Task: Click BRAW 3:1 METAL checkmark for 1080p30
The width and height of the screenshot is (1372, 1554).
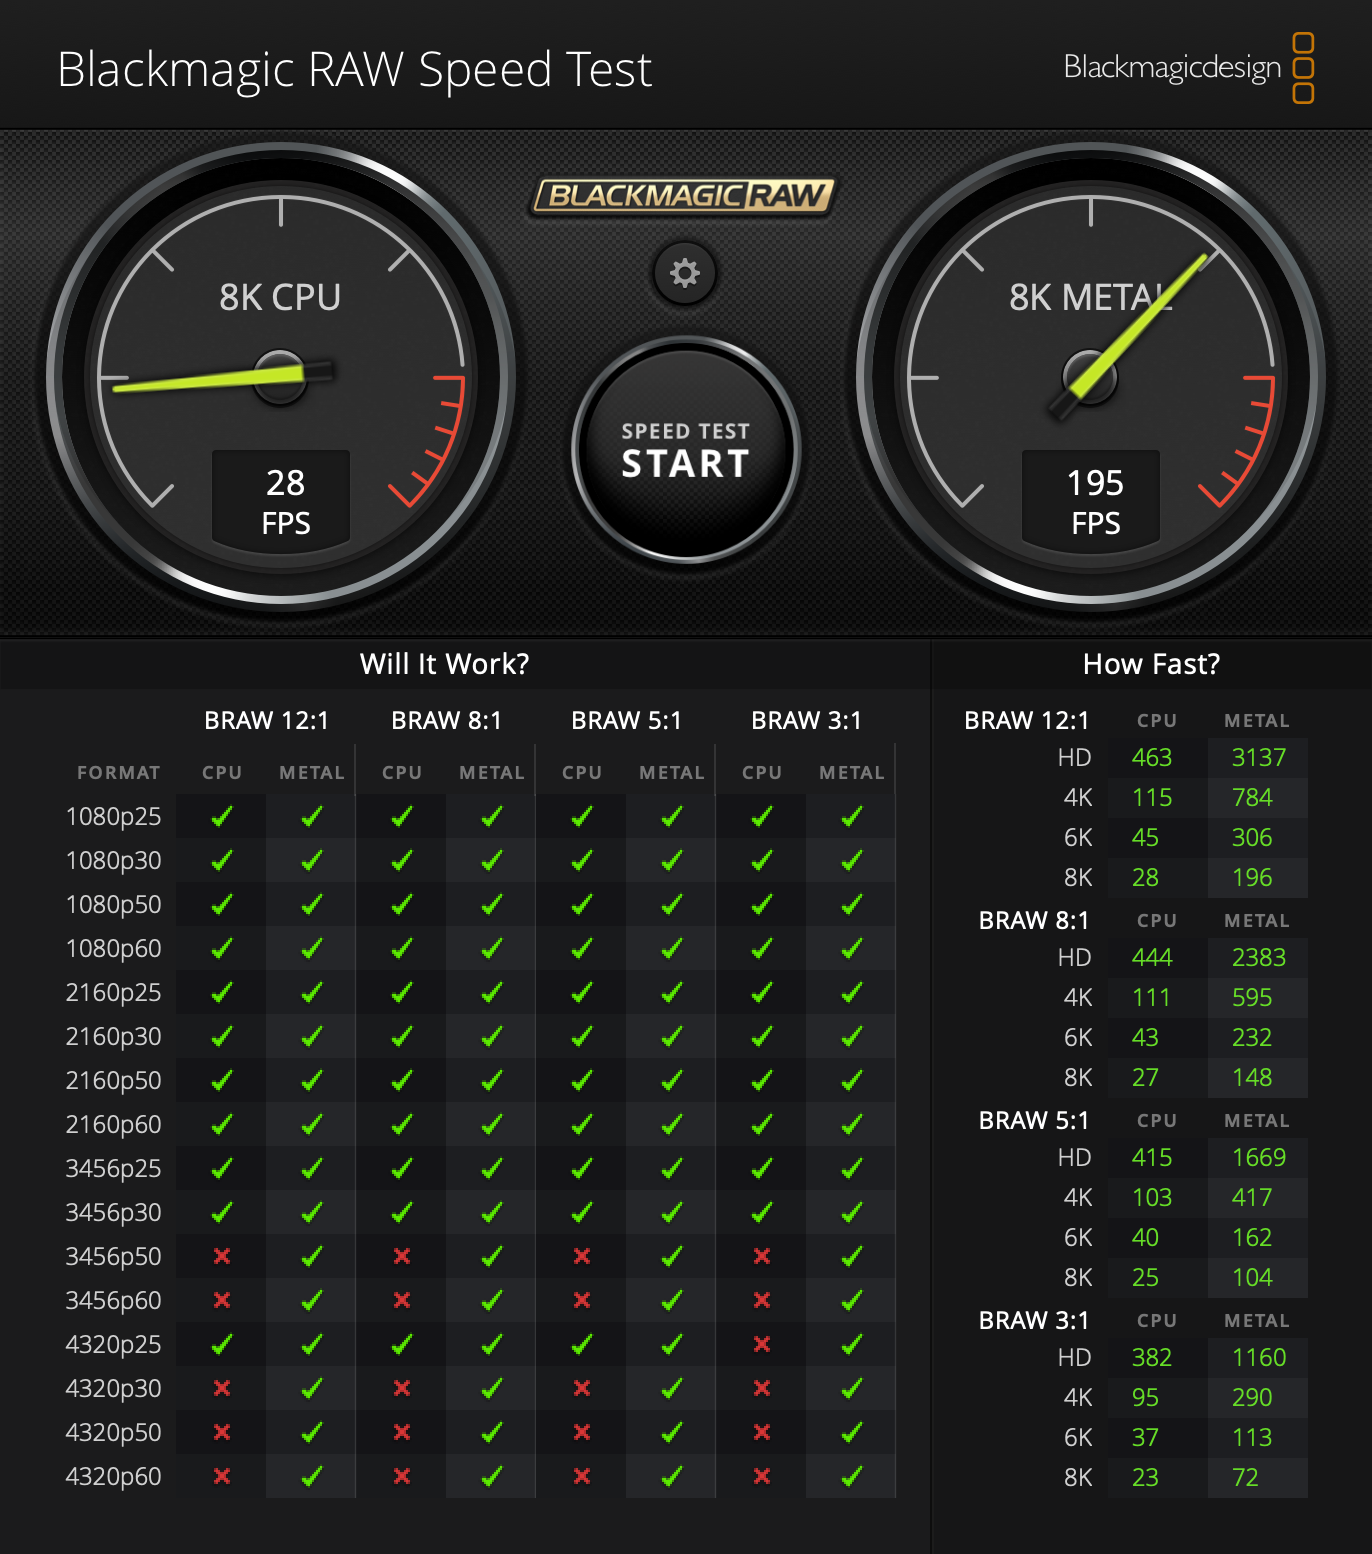Action: tap(852, 860)
